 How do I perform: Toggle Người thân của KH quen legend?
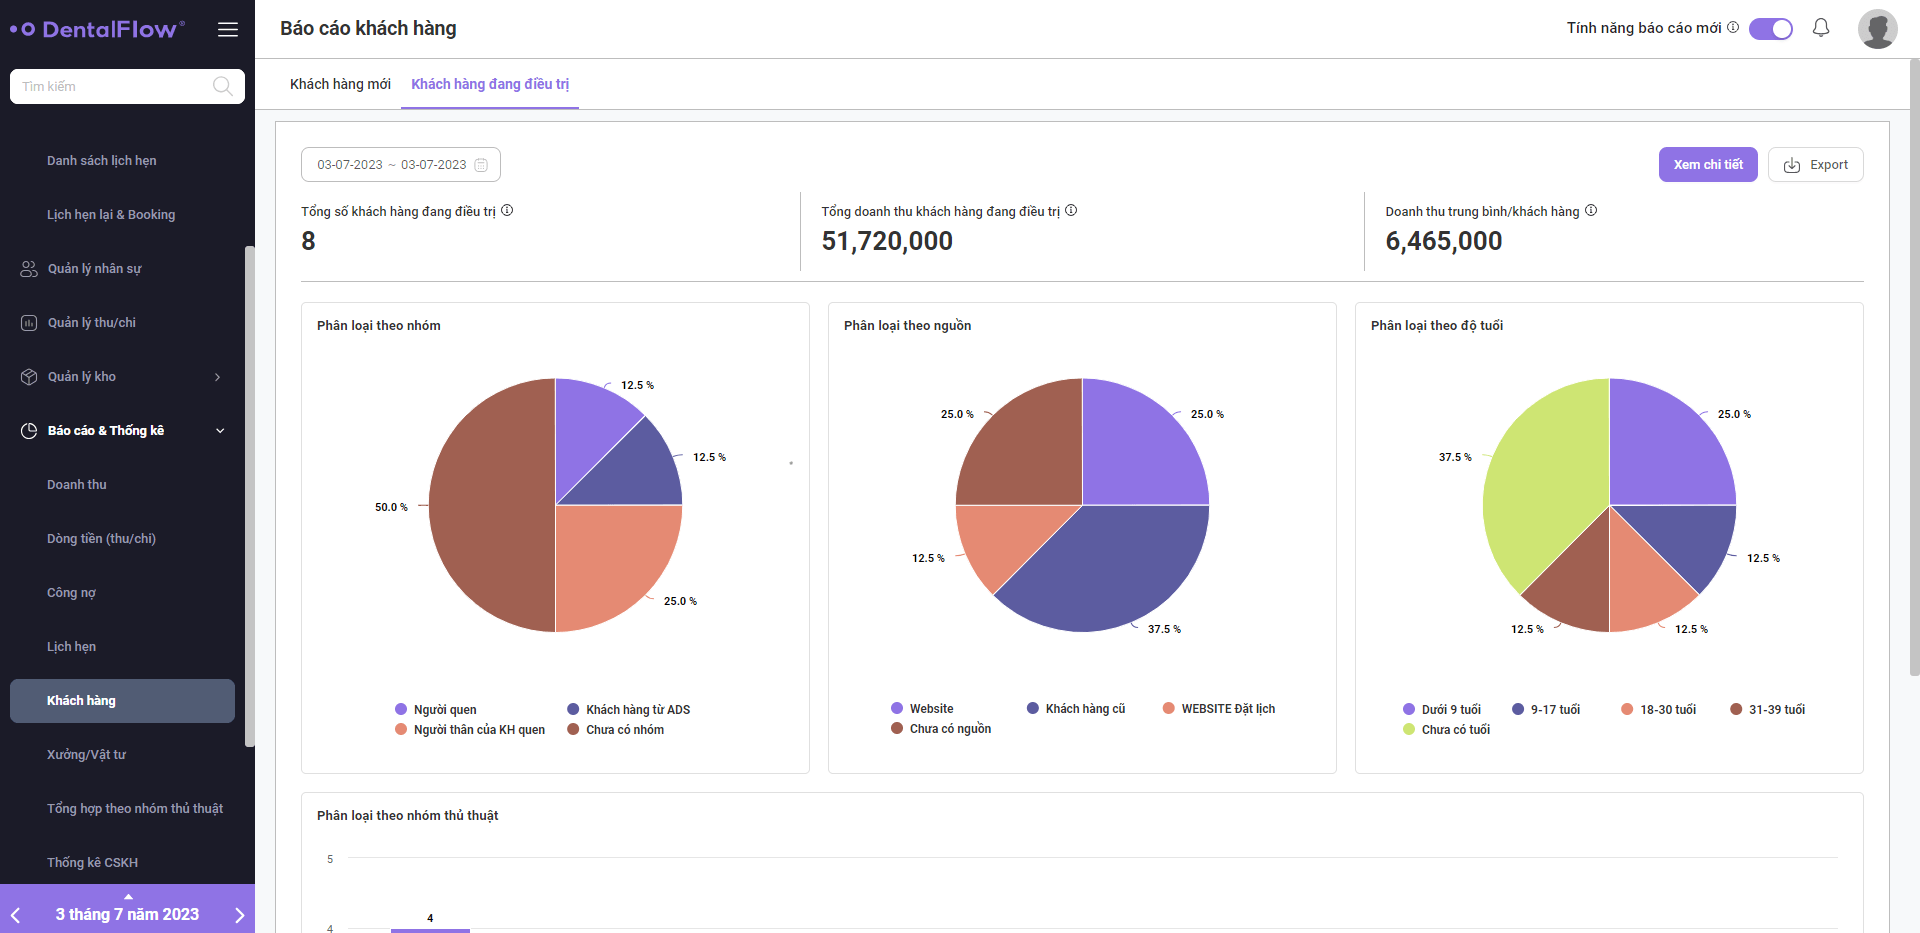(470, 730)
